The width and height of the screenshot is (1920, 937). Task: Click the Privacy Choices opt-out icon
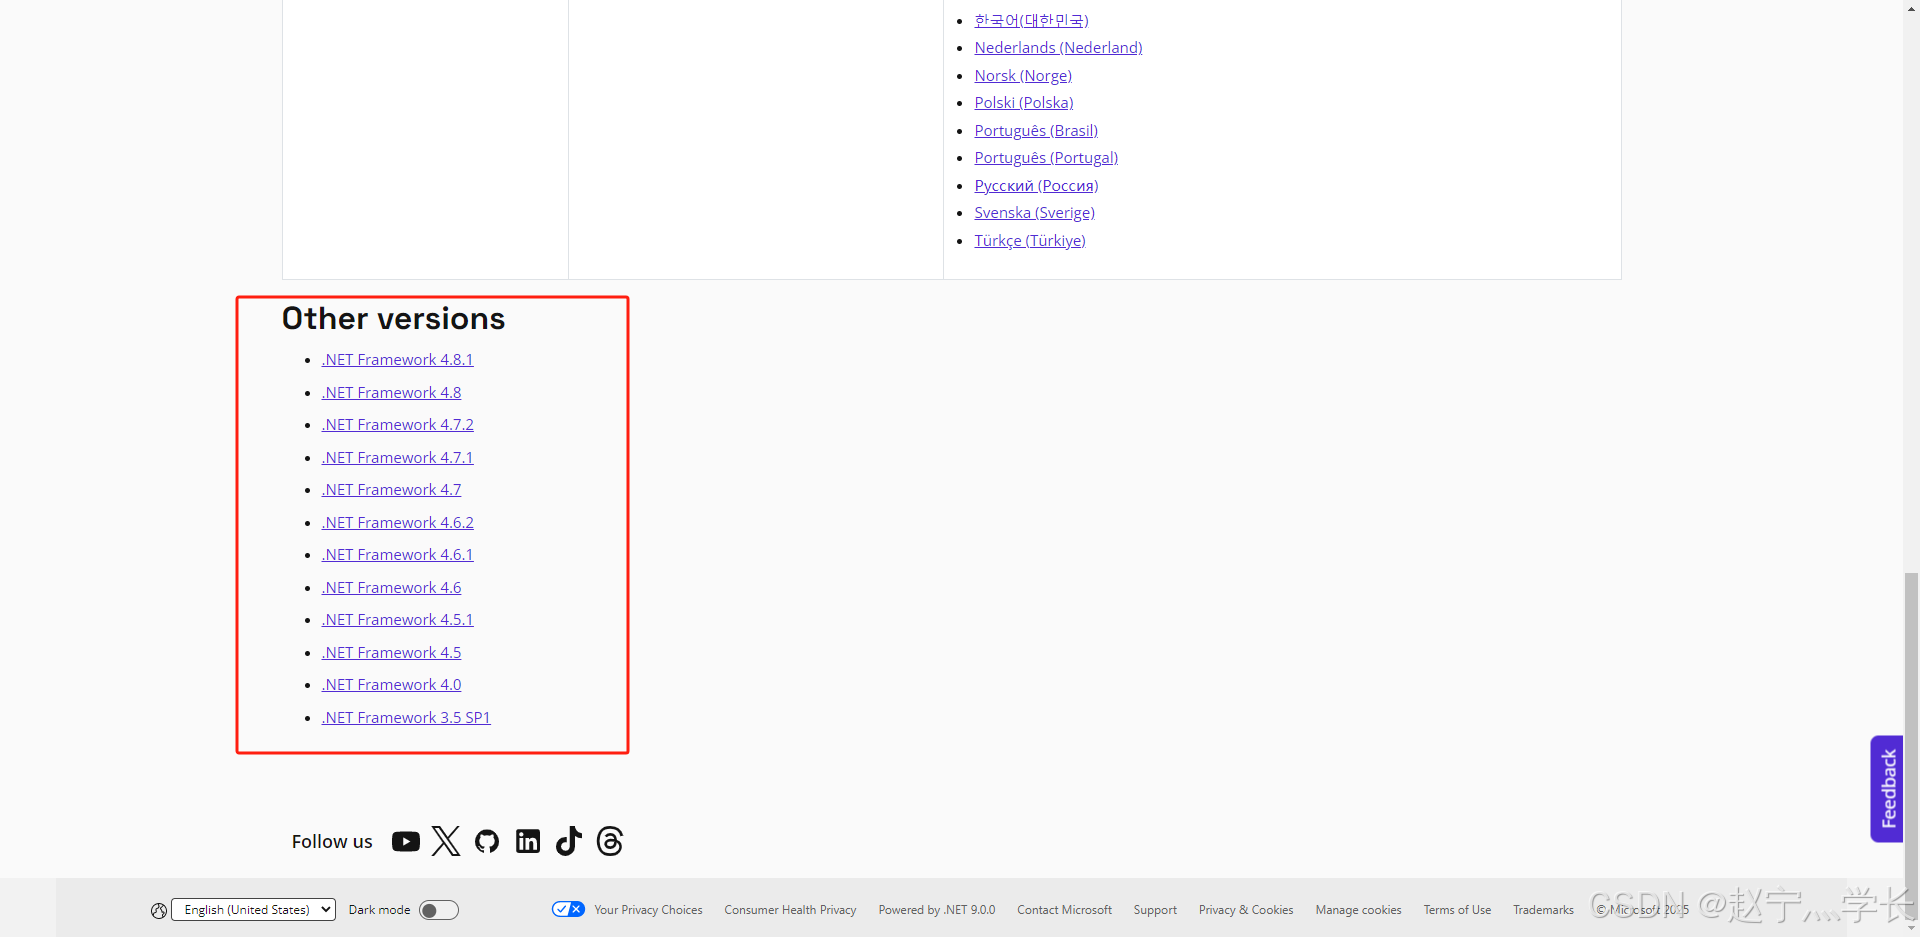568,909
